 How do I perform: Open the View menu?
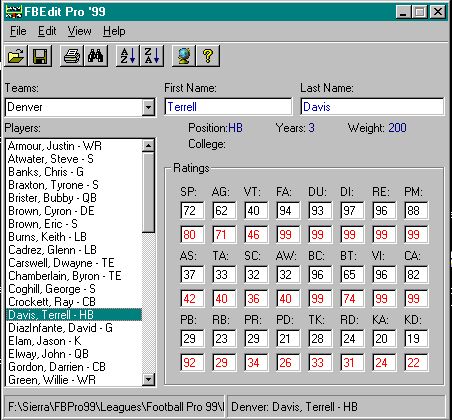tap(79, 31)
